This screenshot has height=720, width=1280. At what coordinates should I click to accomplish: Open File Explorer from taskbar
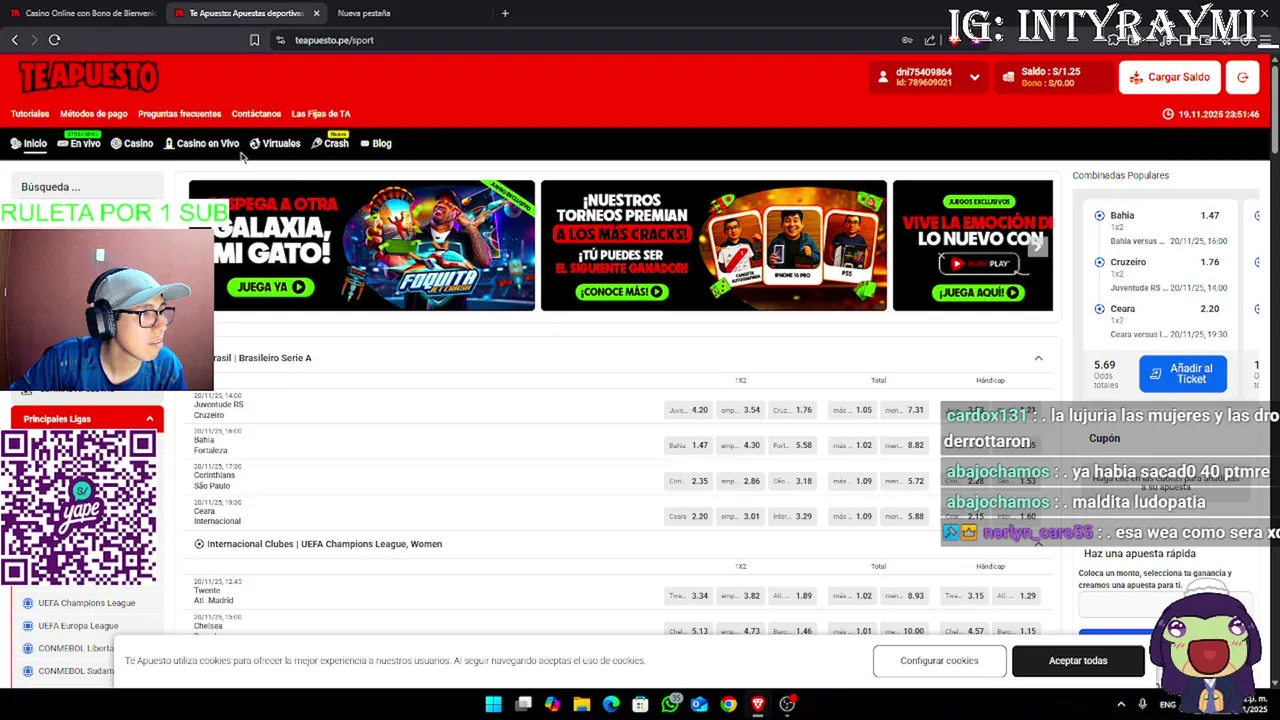[x=582, y=704]
